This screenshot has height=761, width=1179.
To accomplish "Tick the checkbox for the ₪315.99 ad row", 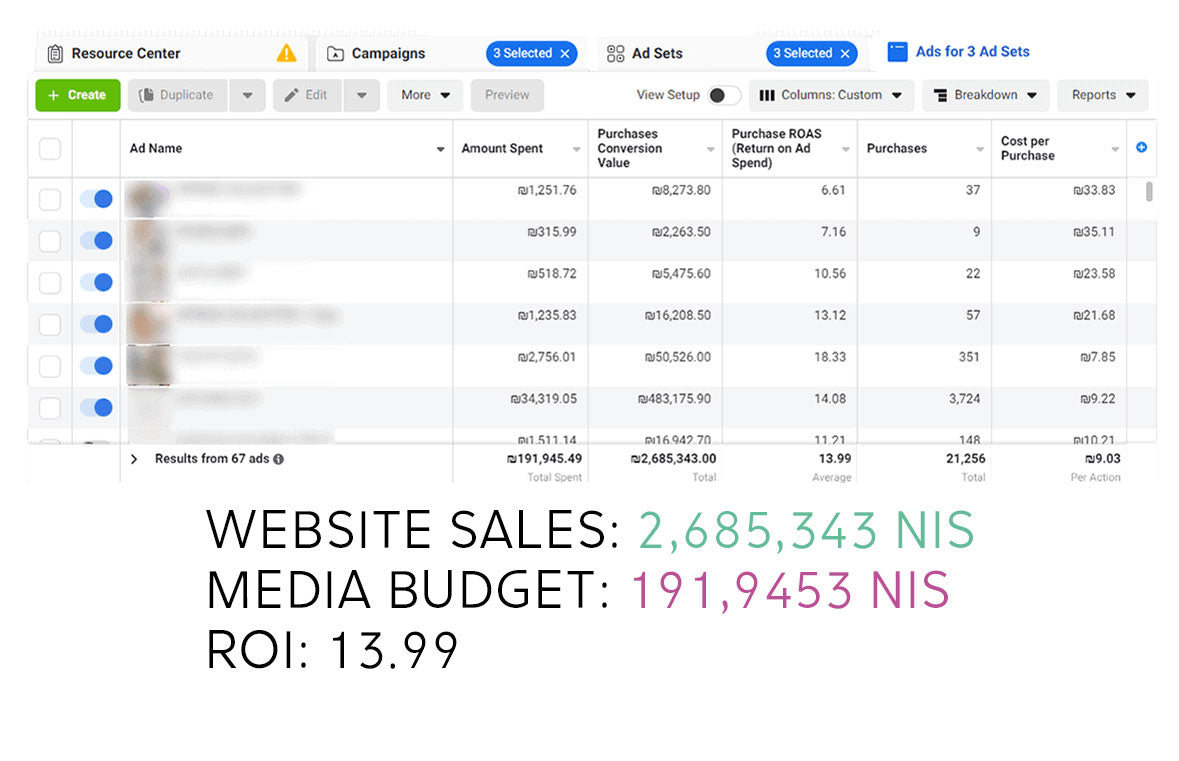I will [x=50, y=241].
